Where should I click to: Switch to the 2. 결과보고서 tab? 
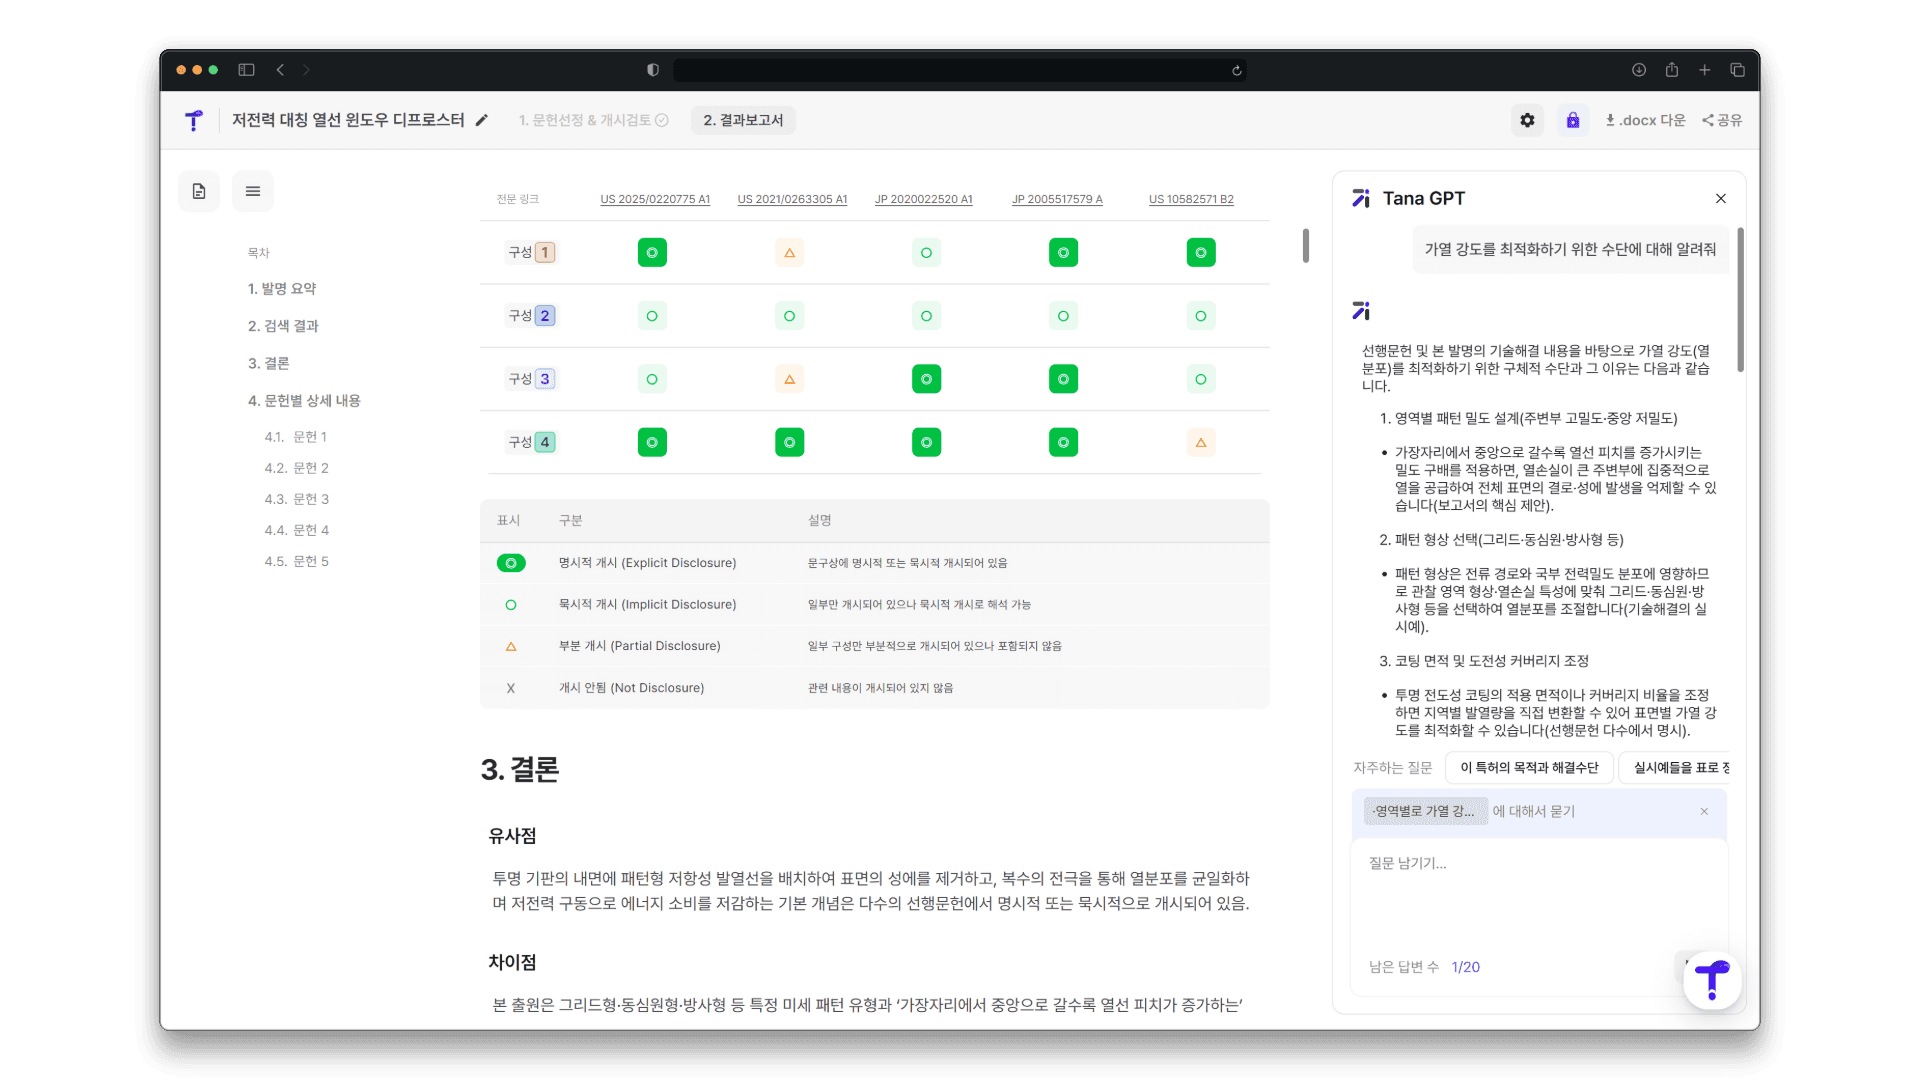(743, 120)
